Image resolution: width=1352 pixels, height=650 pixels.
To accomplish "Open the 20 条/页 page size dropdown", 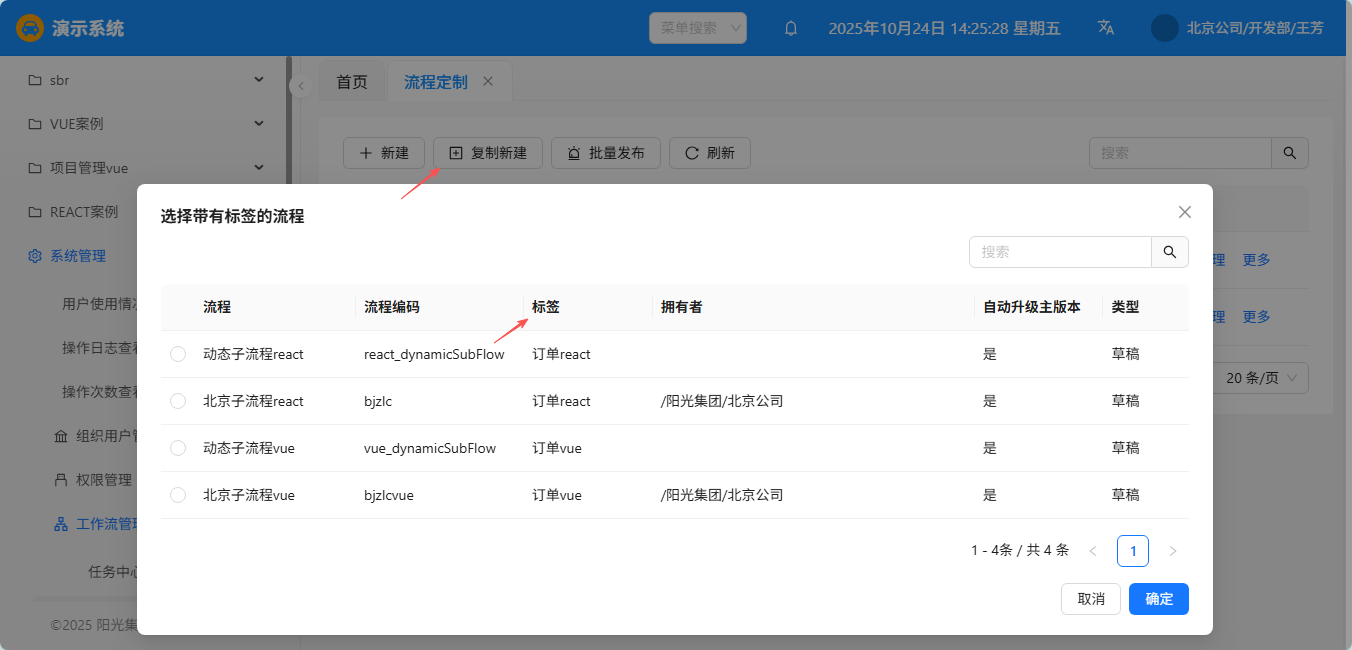I will coord(1266,378).
